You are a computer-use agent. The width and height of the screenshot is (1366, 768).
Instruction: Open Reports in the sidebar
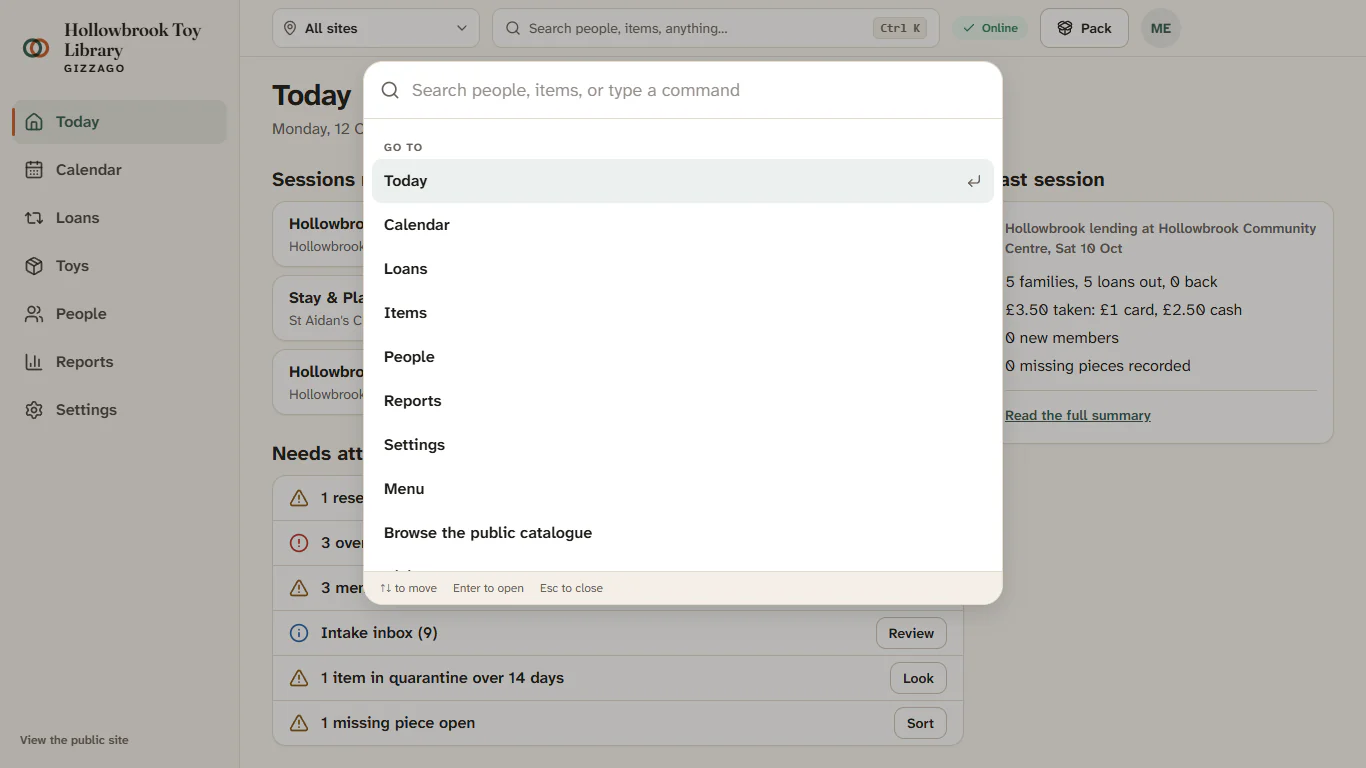pyautogui.click(x=119, y=362)
